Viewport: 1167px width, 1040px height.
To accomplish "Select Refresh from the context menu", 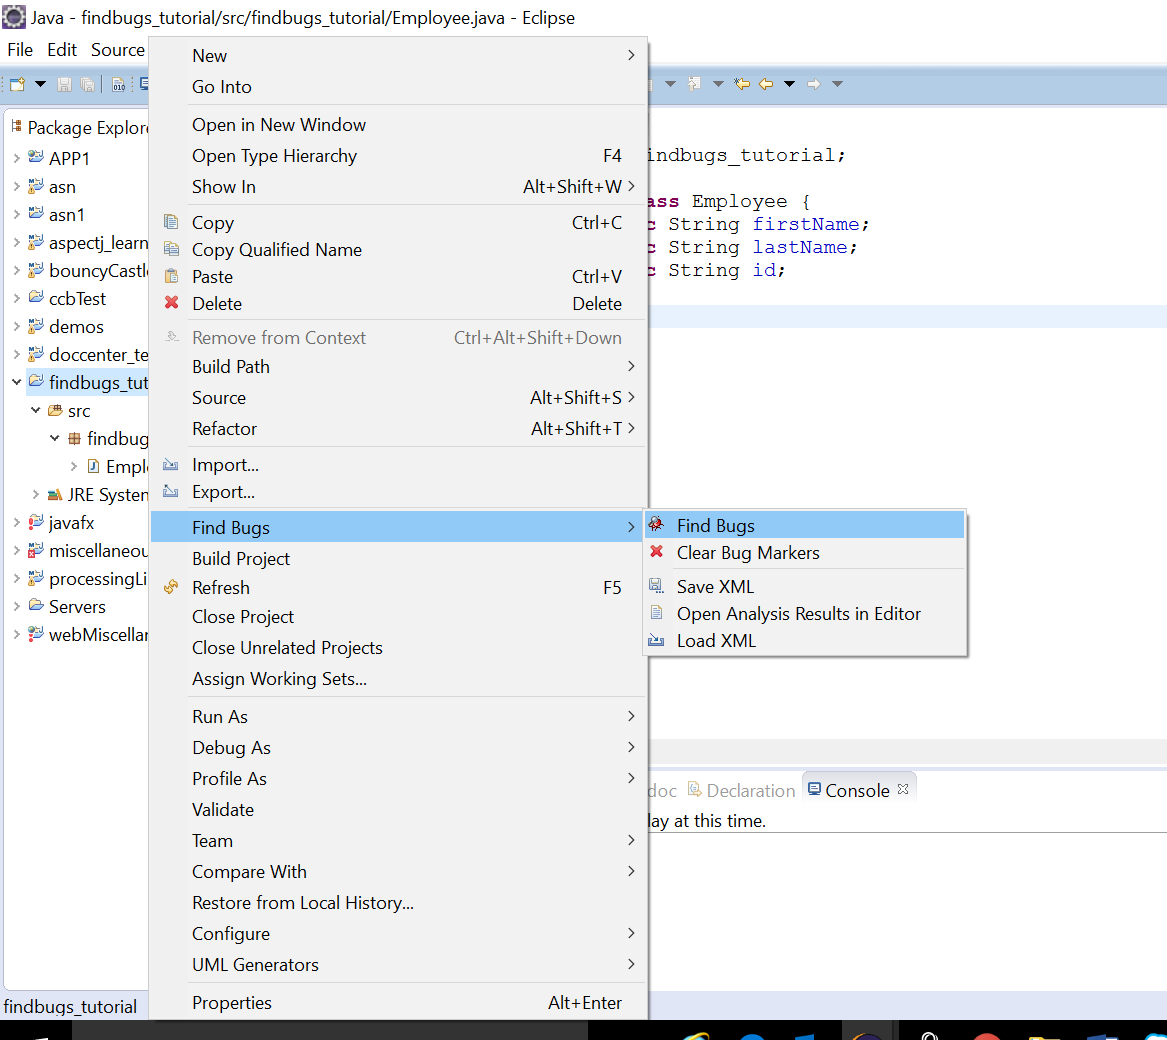I will point(221,587).
